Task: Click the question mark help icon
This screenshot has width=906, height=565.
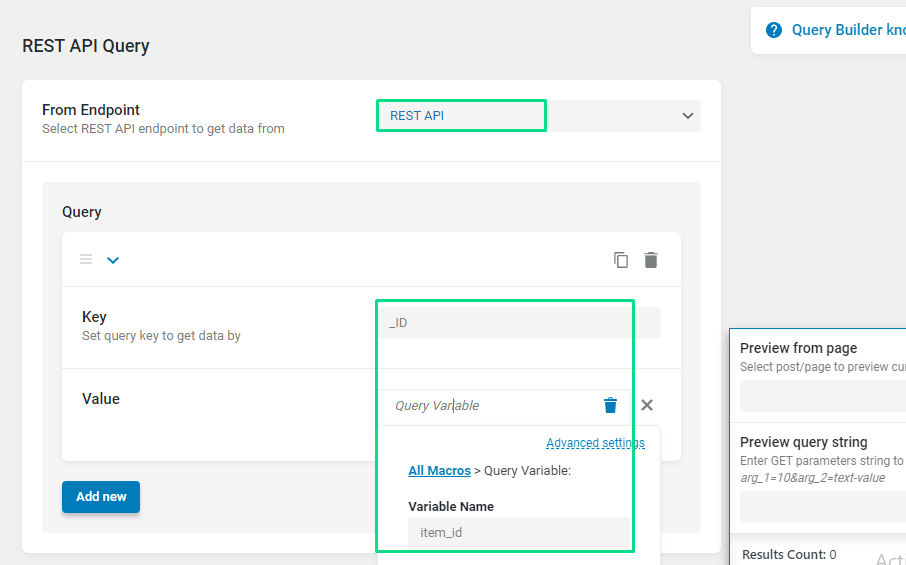Action: coord(774,30)
